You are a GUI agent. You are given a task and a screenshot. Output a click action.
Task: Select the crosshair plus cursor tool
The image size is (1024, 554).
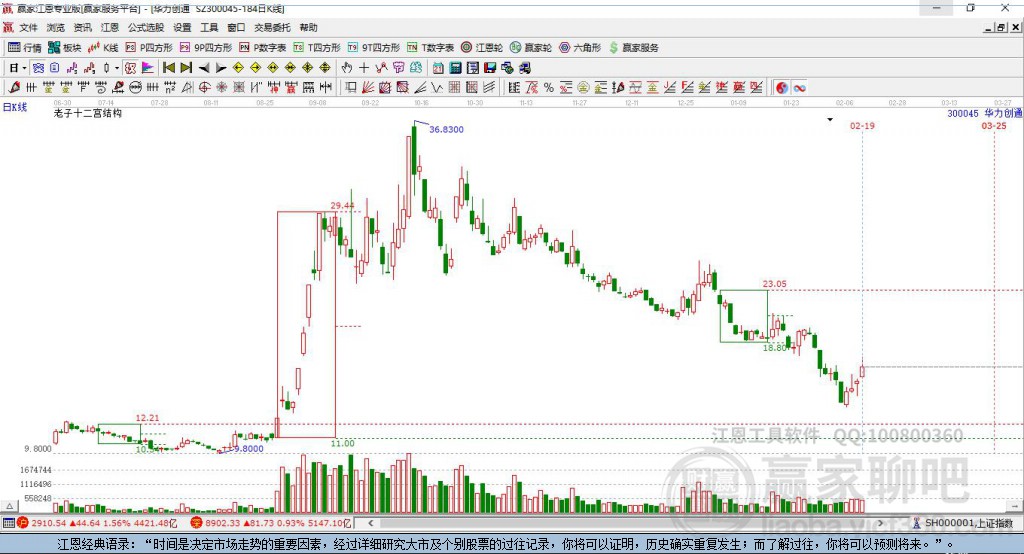point(364,67)
